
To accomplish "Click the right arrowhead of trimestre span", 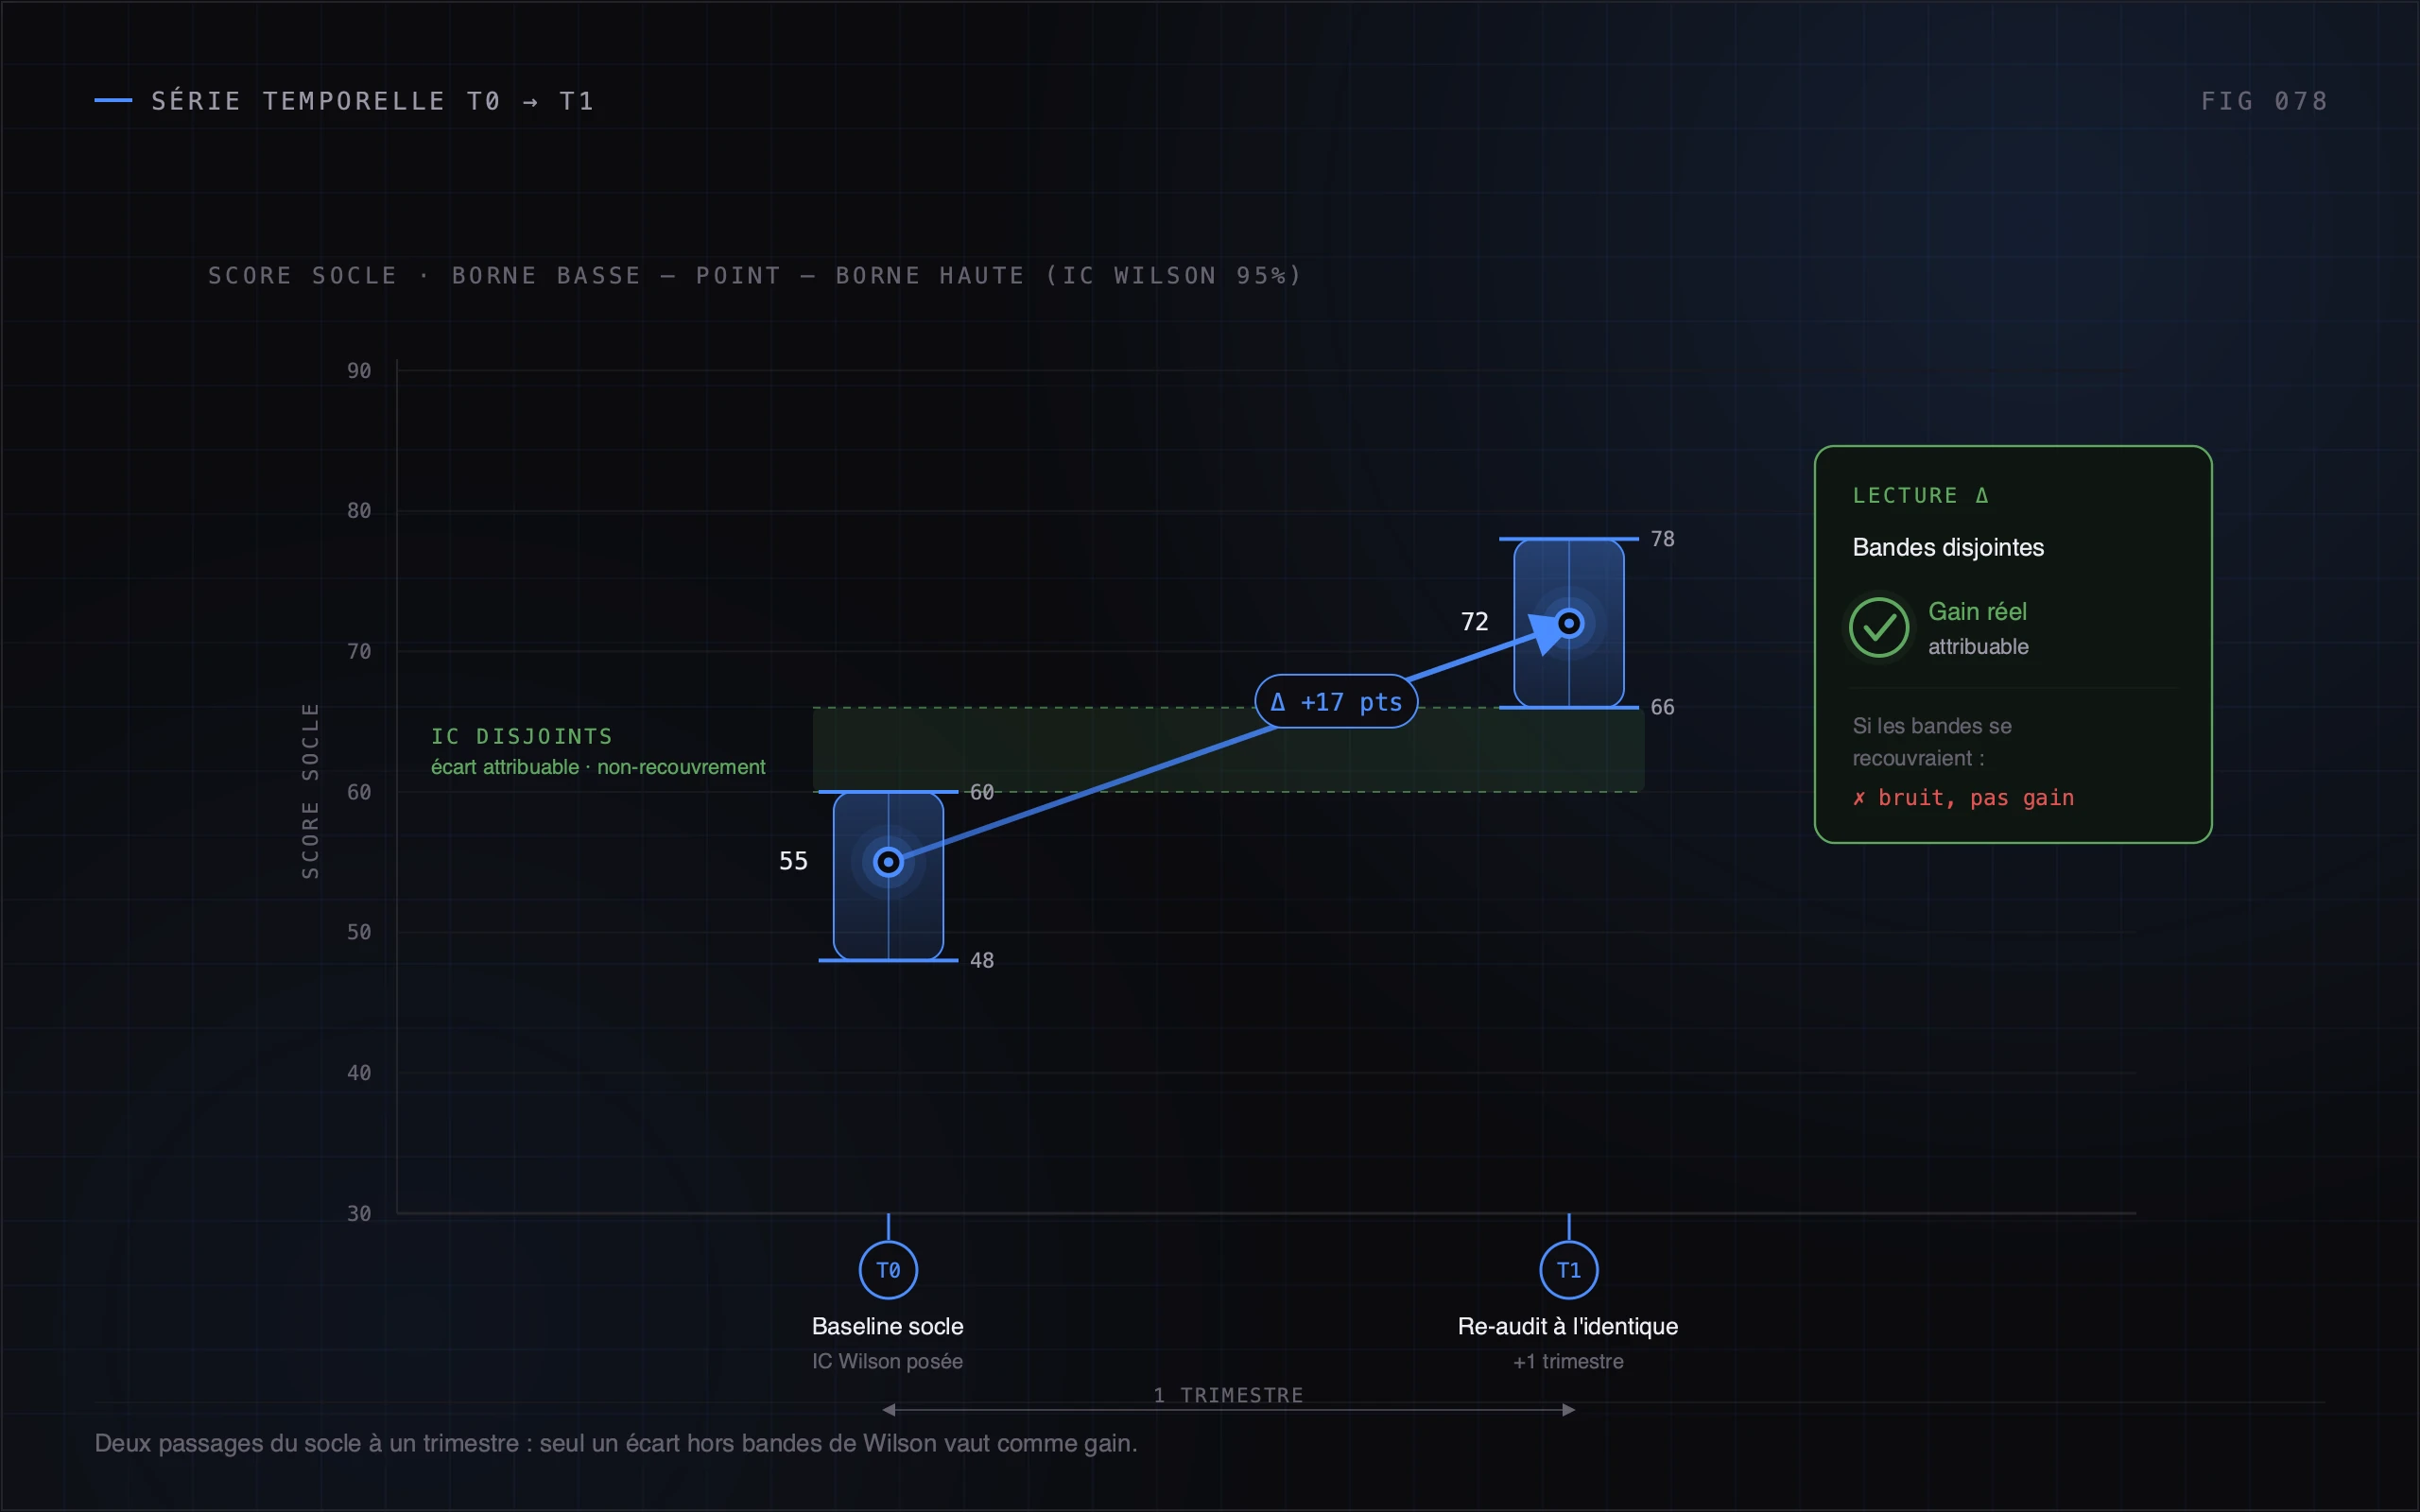I will click(x=1569, y=1410).
